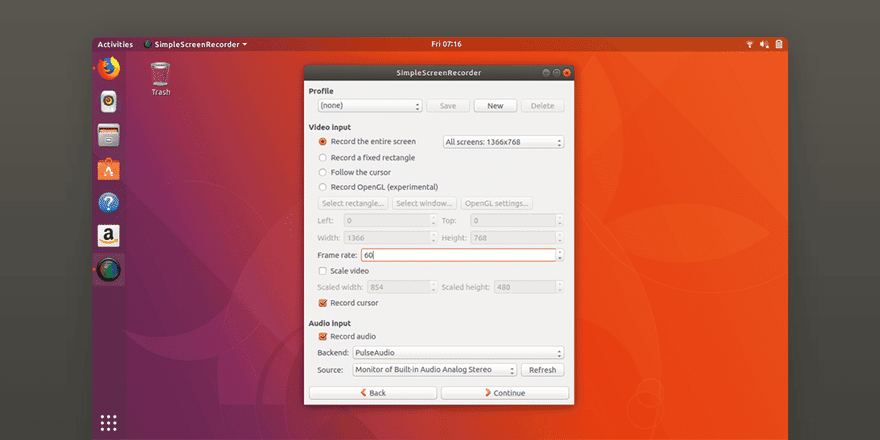Viewport: 880px width, 440px height.
Task: Launch Rhythmbox music player from dock
Action: (x=109, y=101)
